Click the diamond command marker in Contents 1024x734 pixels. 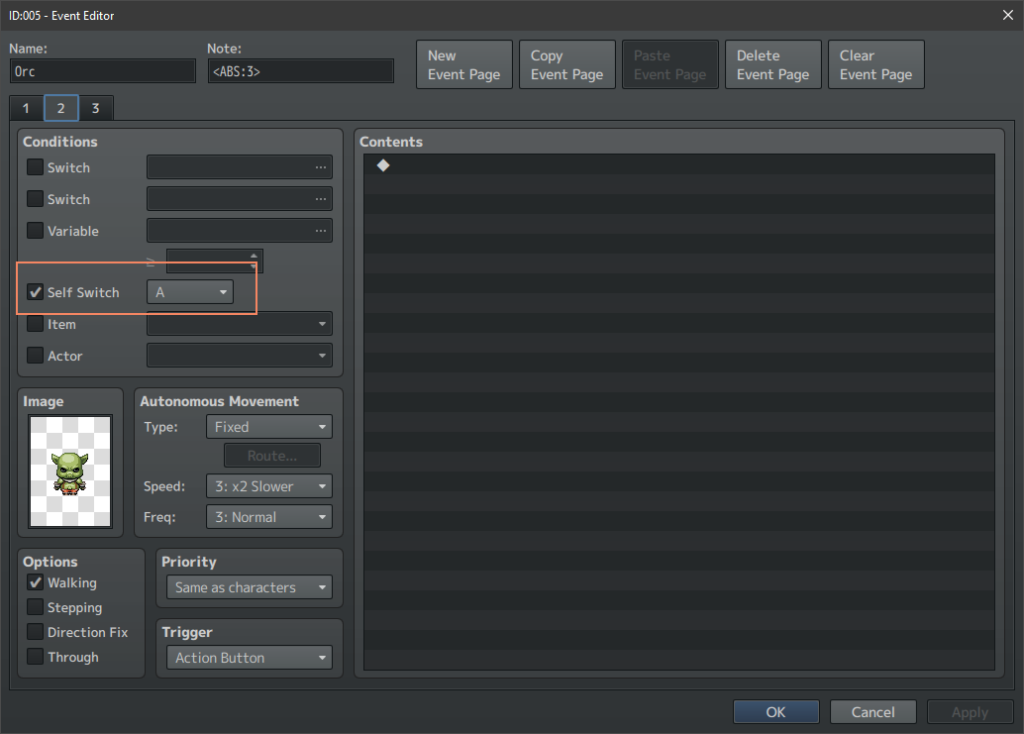tap(383, 165)
